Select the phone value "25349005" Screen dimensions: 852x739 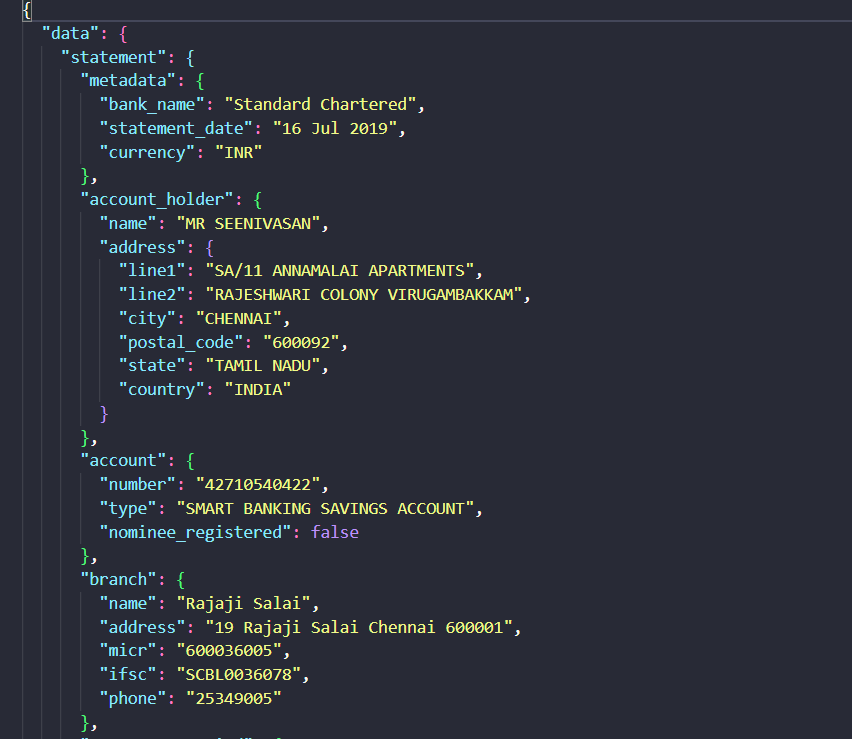pyautogui.click(x=234, y=698)
